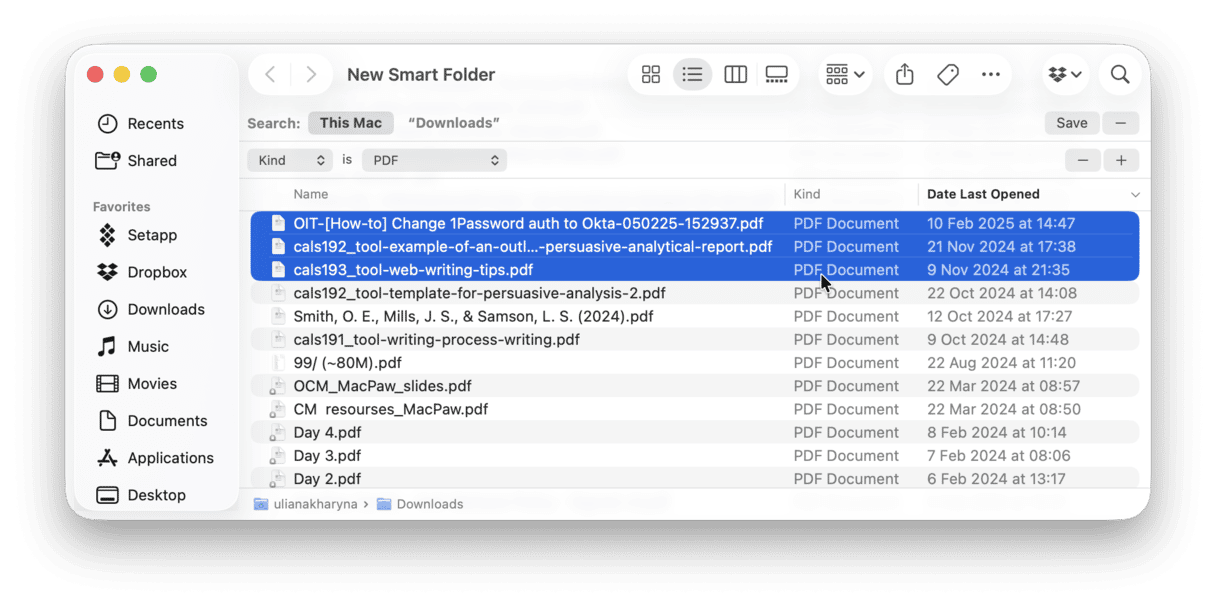
Task: Switch to icon view layout
Action: [651, 74]
